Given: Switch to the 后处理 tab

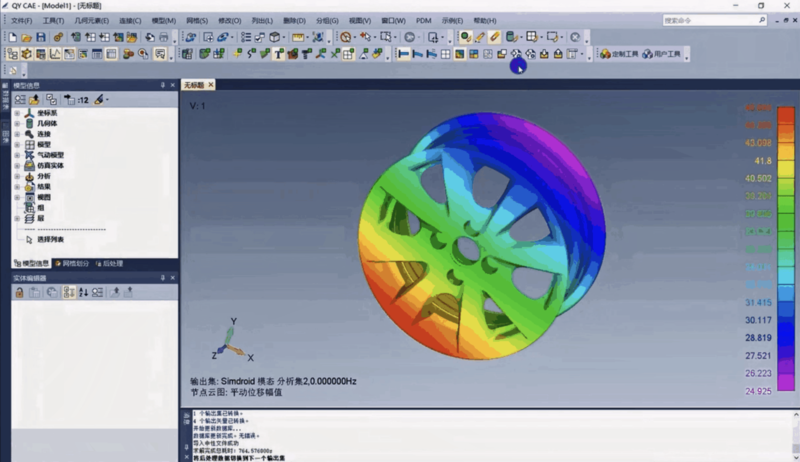Looking at the screenshot, I should (x=111, y=263).
